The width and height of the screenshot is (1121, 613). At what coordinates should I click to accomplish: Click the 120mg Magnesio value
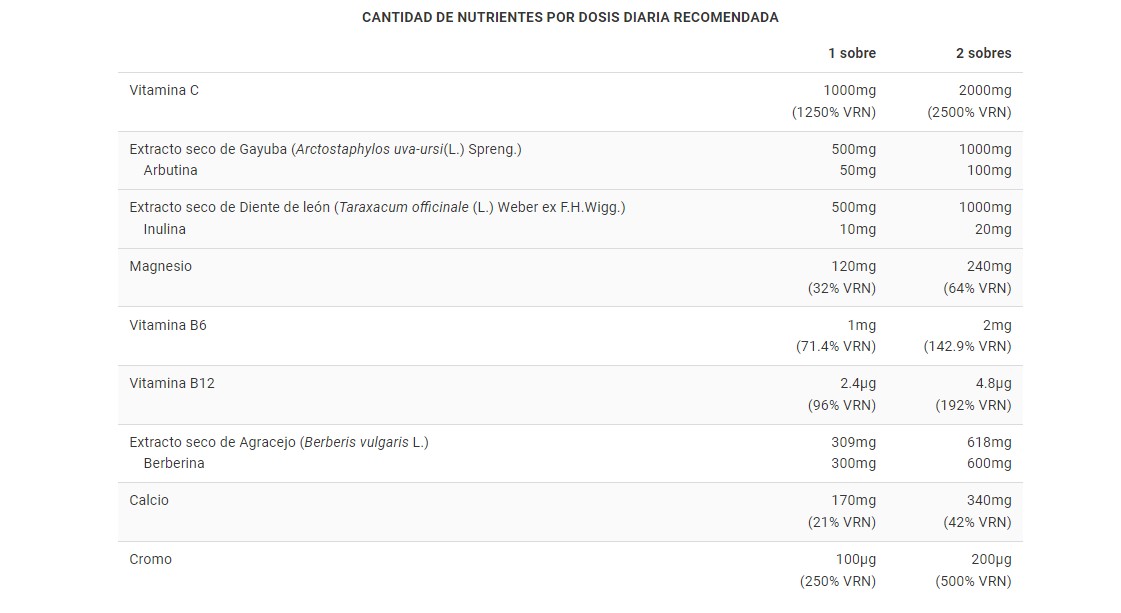[x=853, y=266]
